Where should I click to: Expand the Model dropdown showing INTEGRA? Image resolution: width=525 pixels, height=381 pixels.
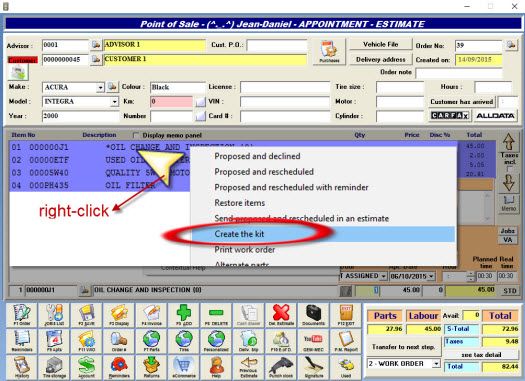115,101
